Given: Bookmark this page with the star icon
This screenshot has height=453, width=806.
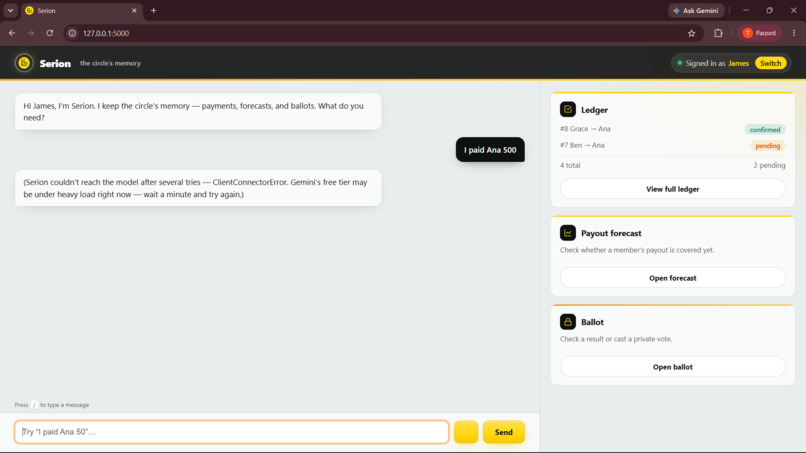Looking at the screenshot, I should coord(691,33).
